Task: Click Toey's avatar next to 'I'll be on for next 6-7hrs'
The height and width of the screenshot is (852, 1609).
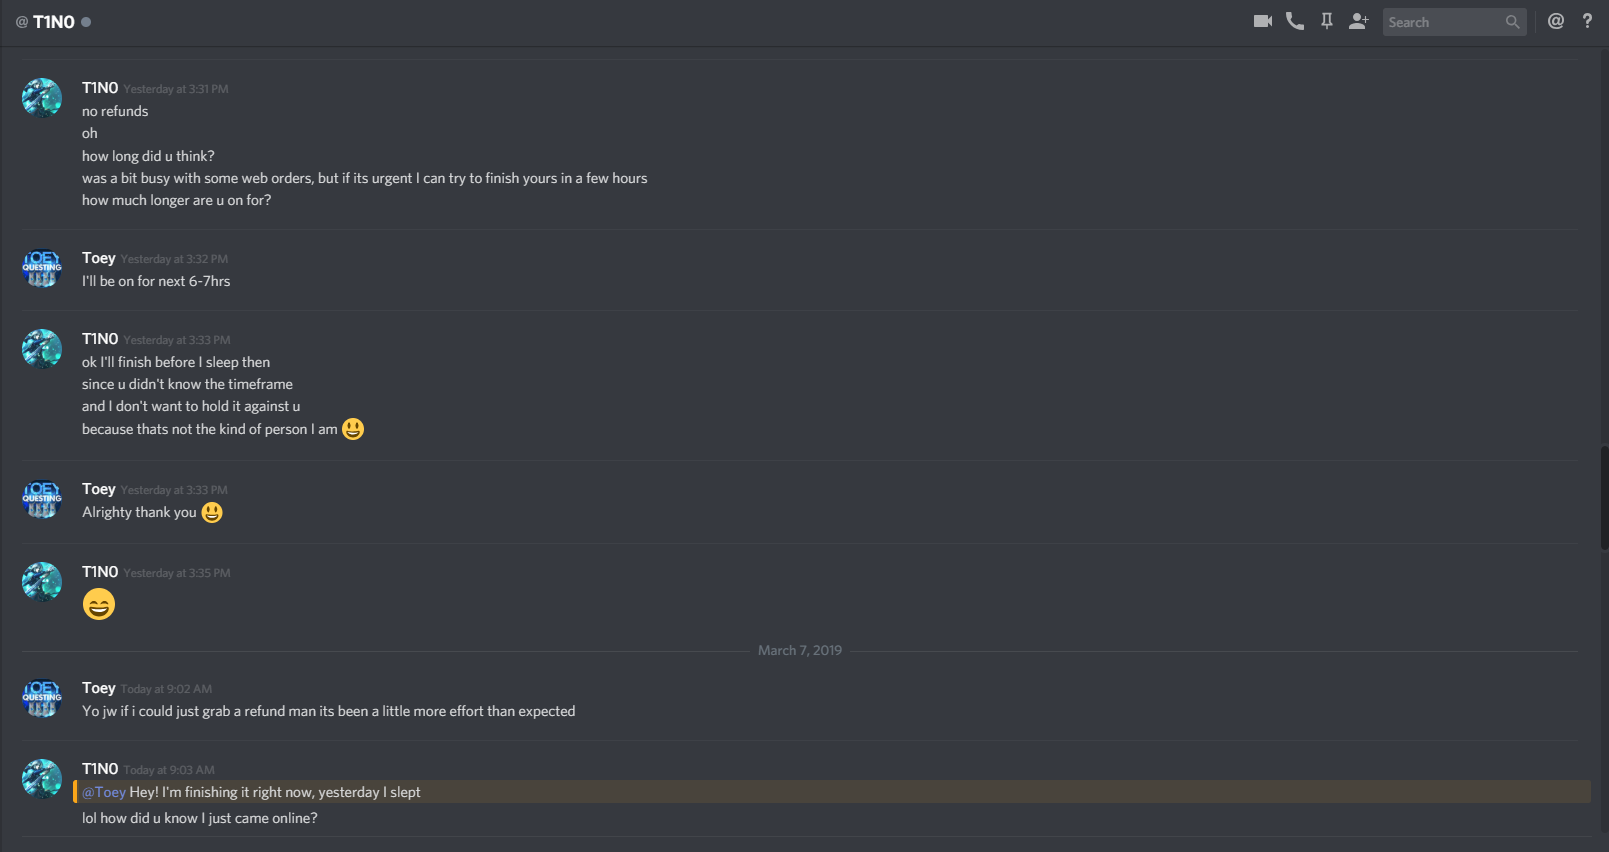Action: point(42,268)
